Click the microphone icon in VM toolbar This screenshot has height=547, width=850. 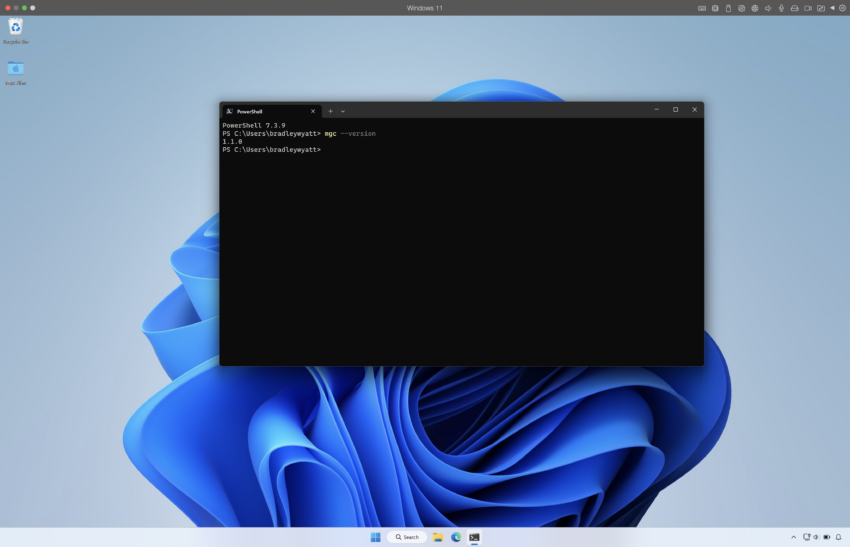(x=781, y=8)
